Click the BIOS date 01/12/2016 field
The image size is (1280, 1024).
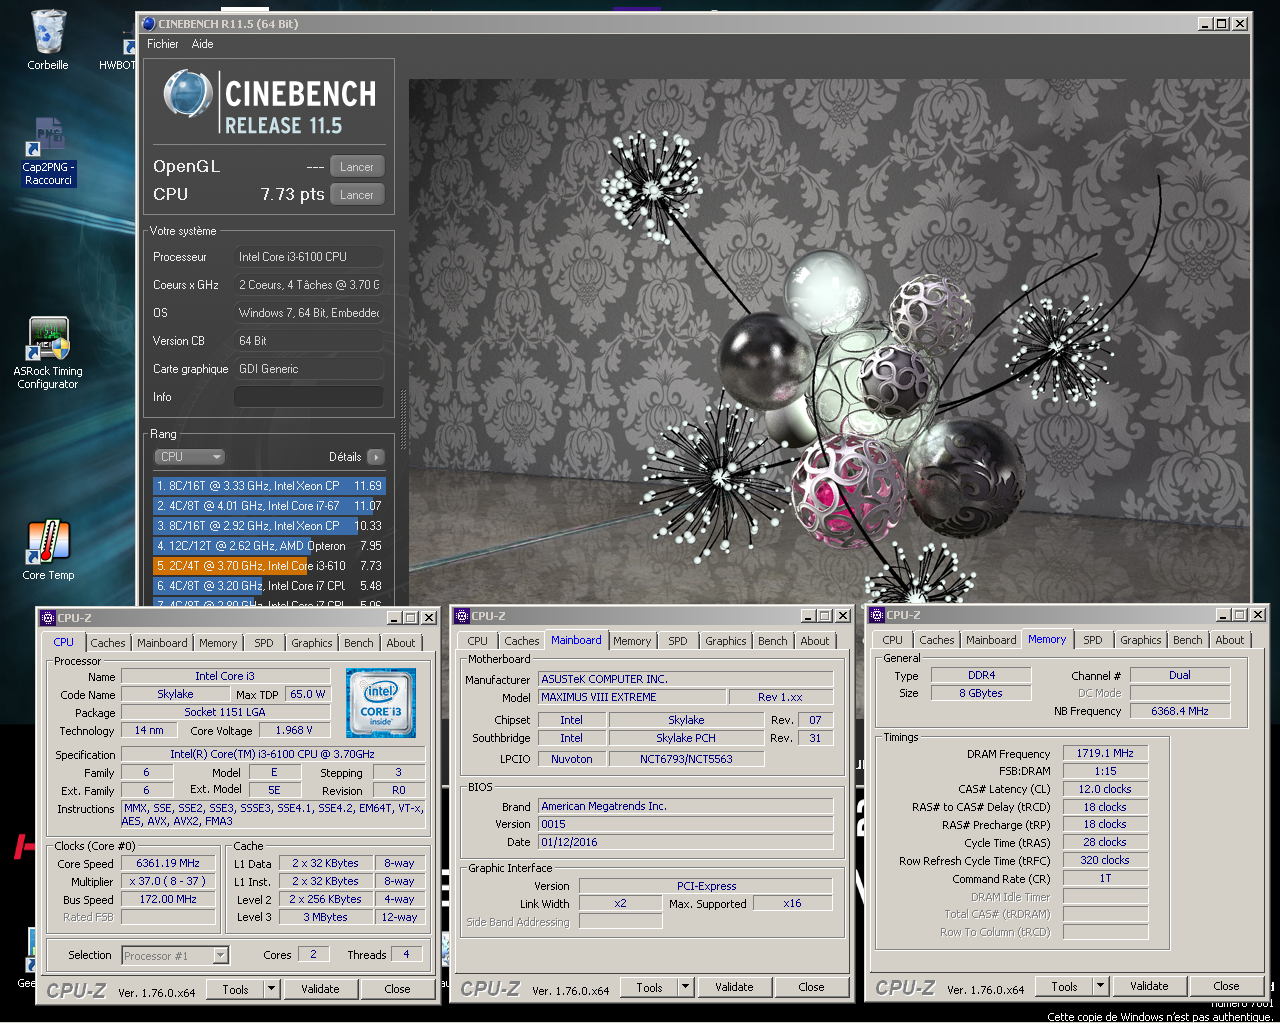pos(686,842)
